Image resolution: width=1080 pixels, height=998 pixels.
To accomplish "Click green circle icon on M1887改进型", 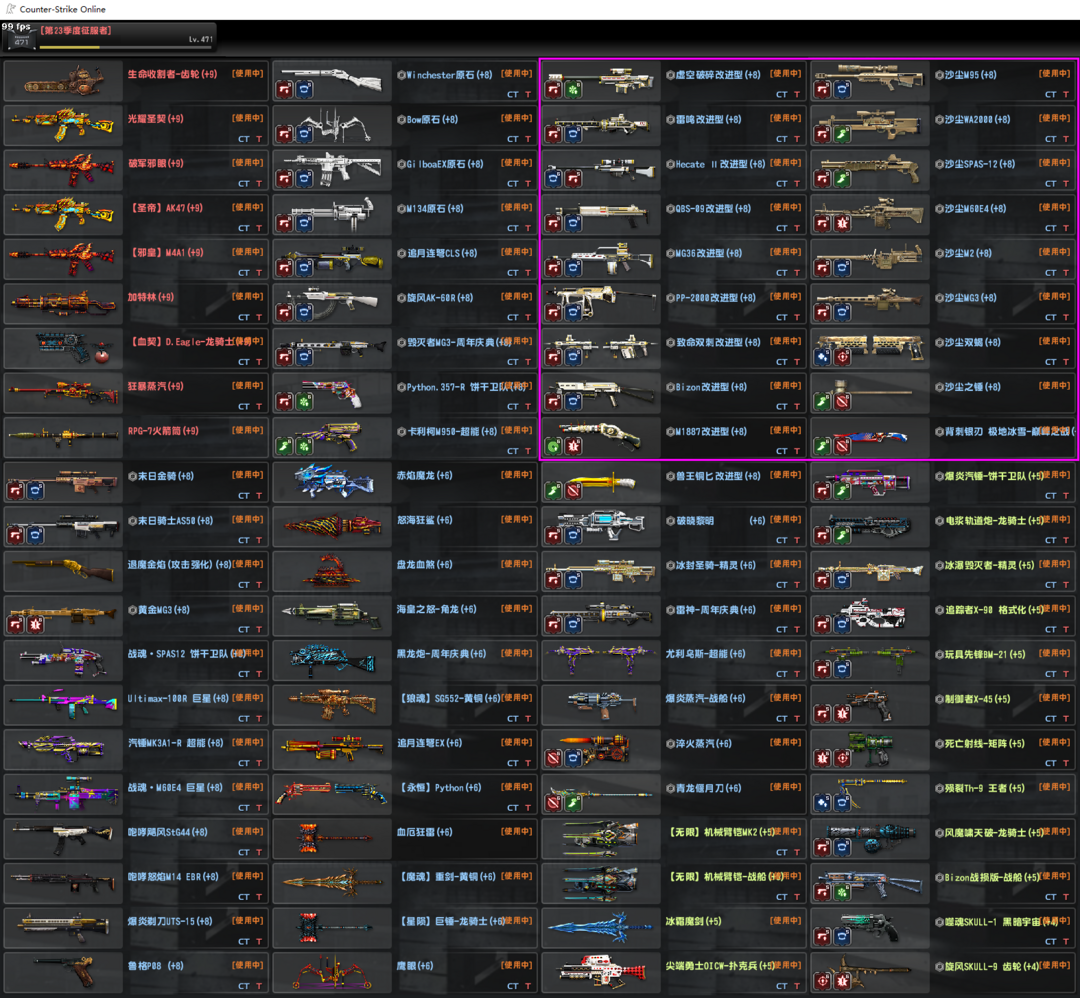I will click(x=553, y=447).
